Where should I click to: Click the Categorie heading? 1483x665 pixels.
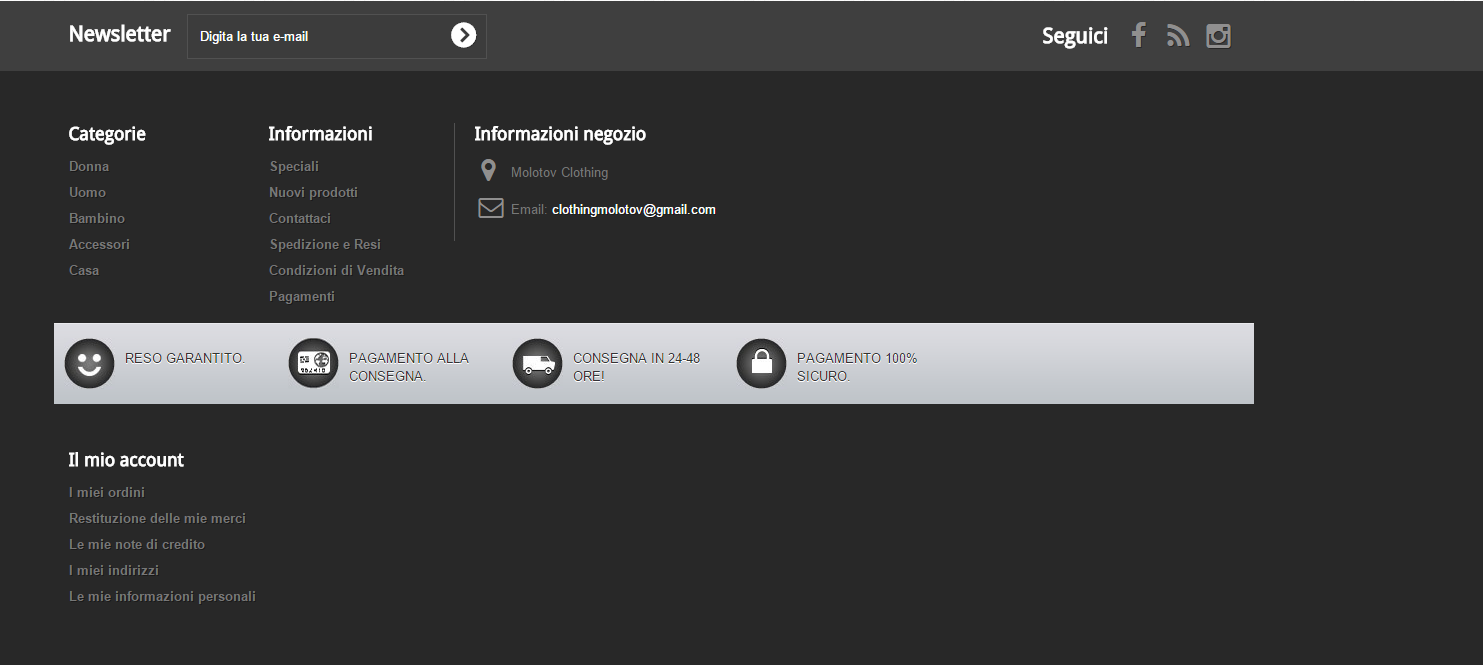(107, 134)
